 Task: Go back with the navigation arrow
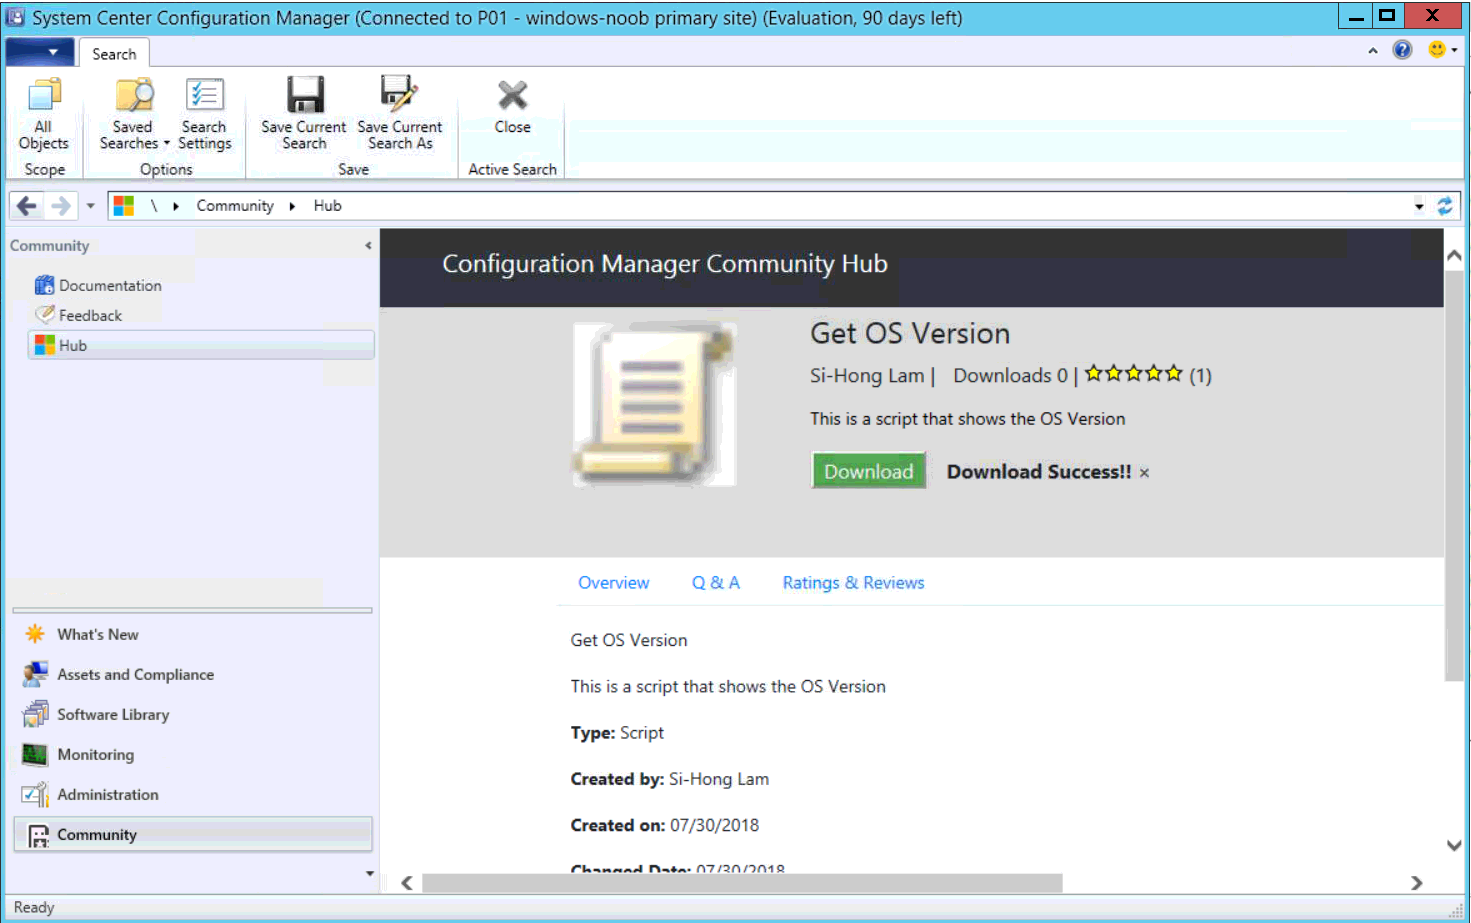pos(27,206)
